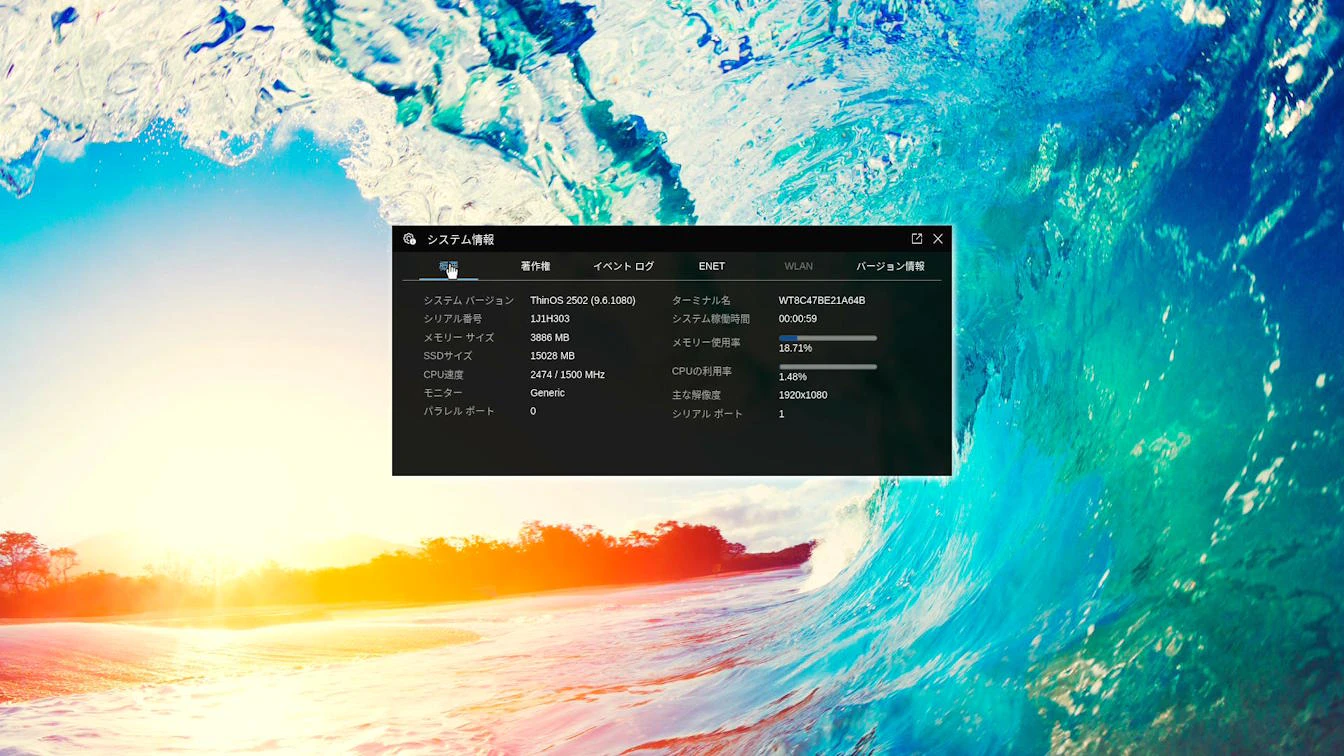The height and width of the screenshot is (756, 1344).
Task: Click the 1.48% CPU usage text
Action: click(792, 377)
